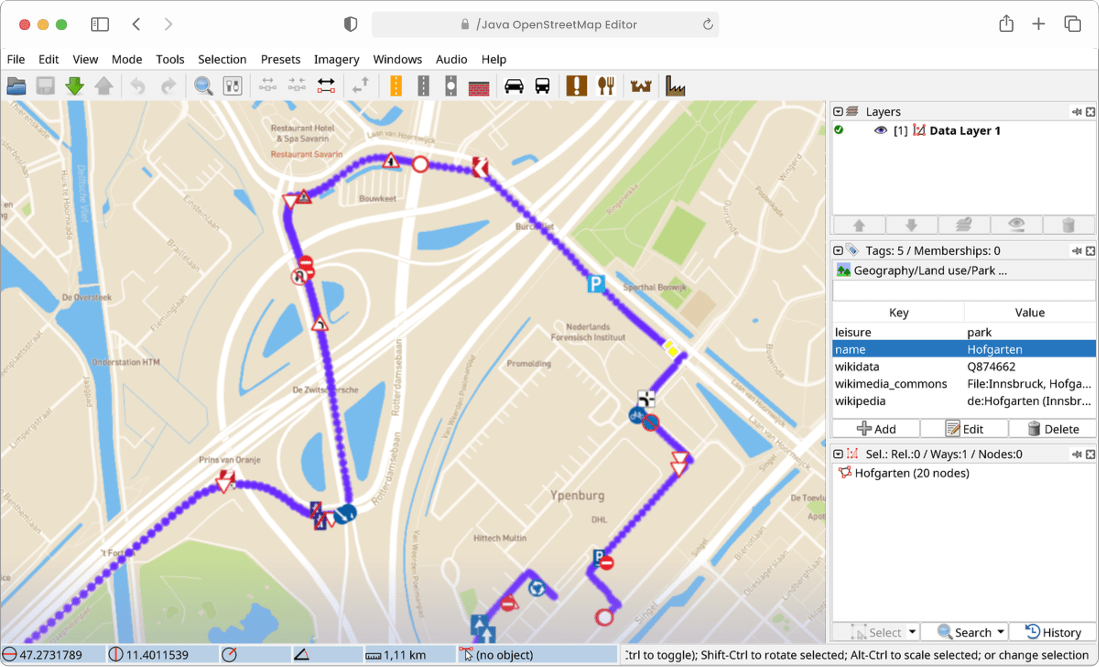Select the leisure park tag row
This screenshot has width=1099, height=667.
[x=964, y=332]
